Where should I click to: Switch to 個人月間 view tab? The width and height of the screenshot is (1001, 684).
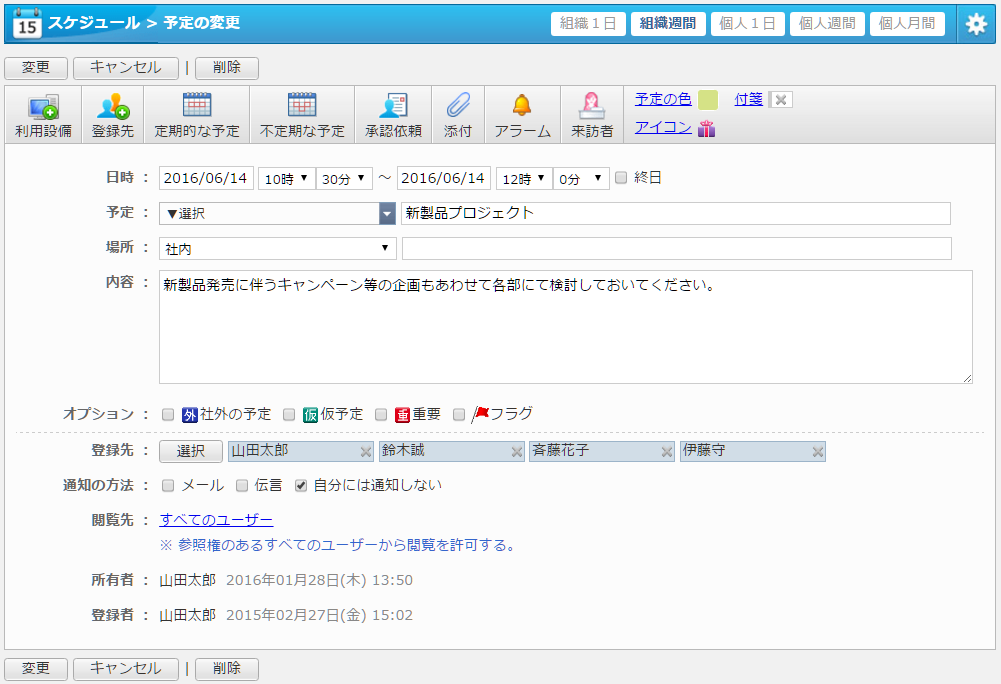[x=906, y=25]
